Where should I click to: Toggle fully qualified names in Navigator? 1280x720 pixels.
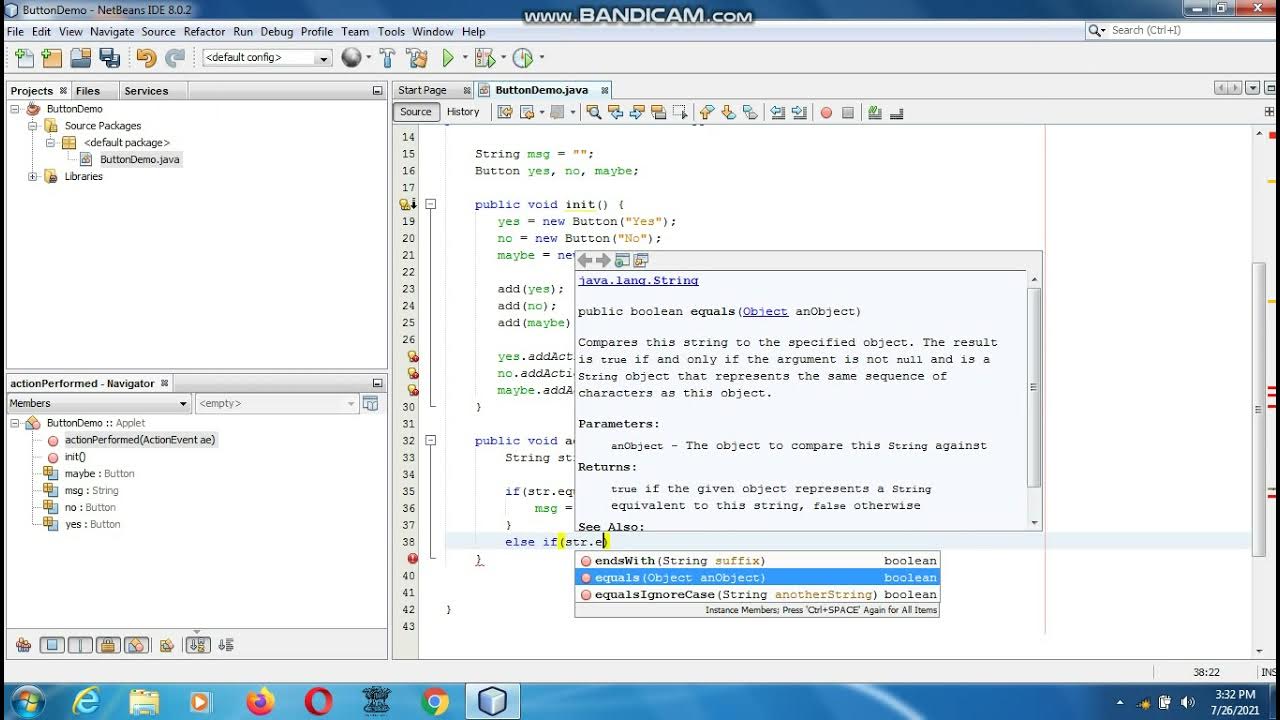pyautogui.click(x=167, y=645)
